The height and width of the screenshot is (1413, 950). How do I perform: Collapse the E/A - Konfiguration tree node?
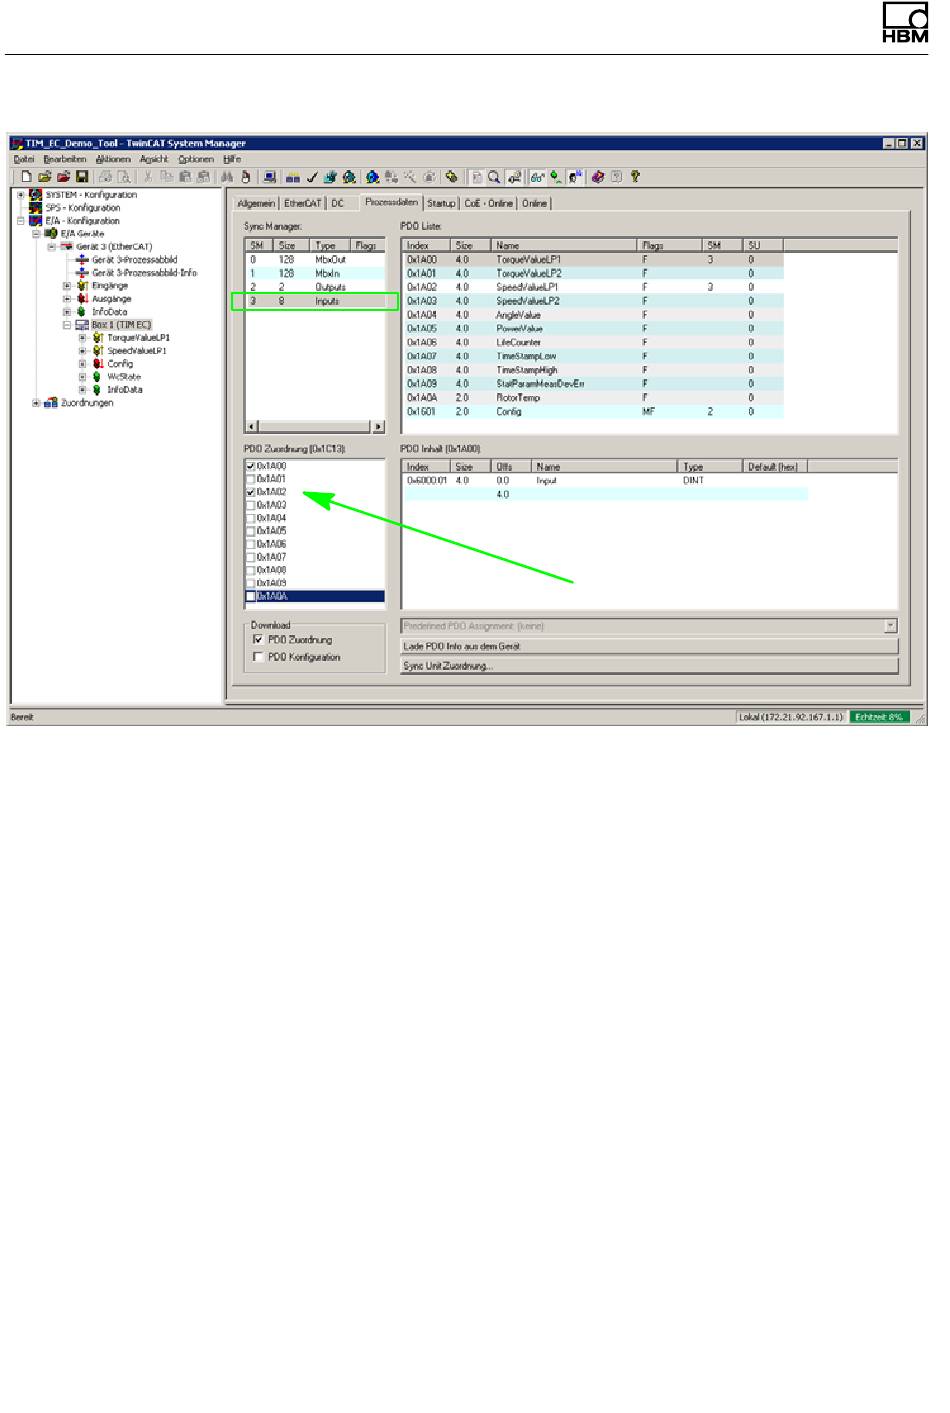[x=21, y=221]
